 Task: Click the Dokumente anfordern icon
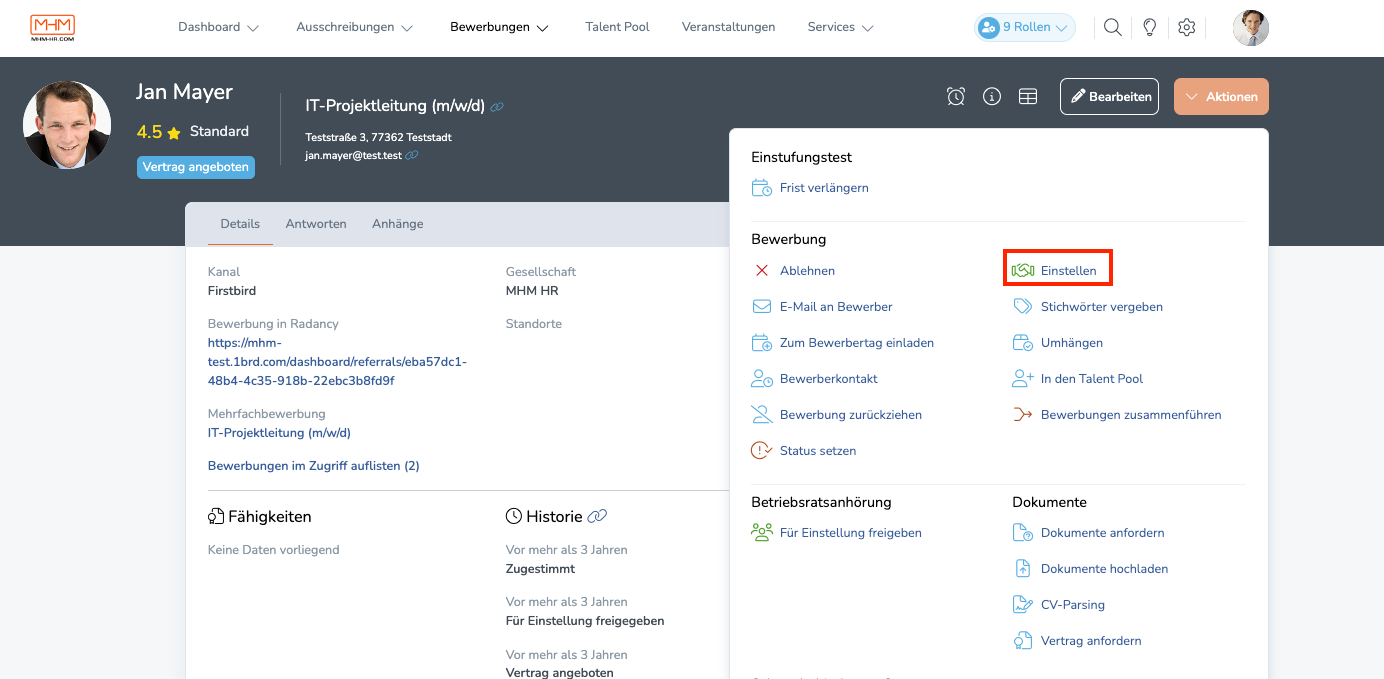[x=1022, y=533]
